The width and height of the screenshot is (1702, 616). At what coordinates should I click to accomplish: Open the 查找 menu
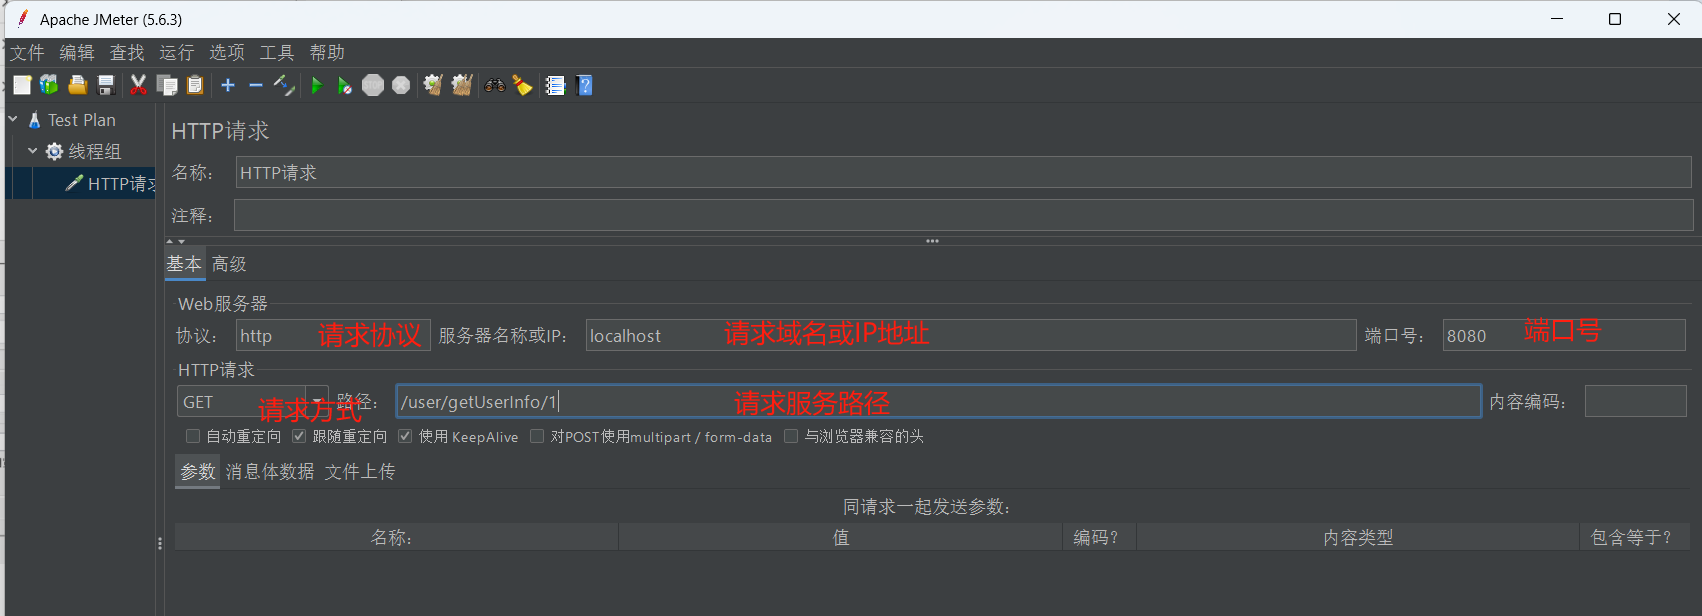click(x=127, y=52)
